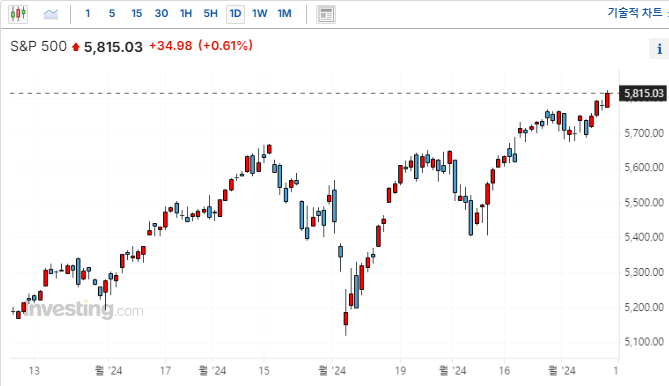The width and height of the screenshot is (669, 386).
Task: Click the info icon beside chart
Action: pyautogui.click(x=659, y=49)
